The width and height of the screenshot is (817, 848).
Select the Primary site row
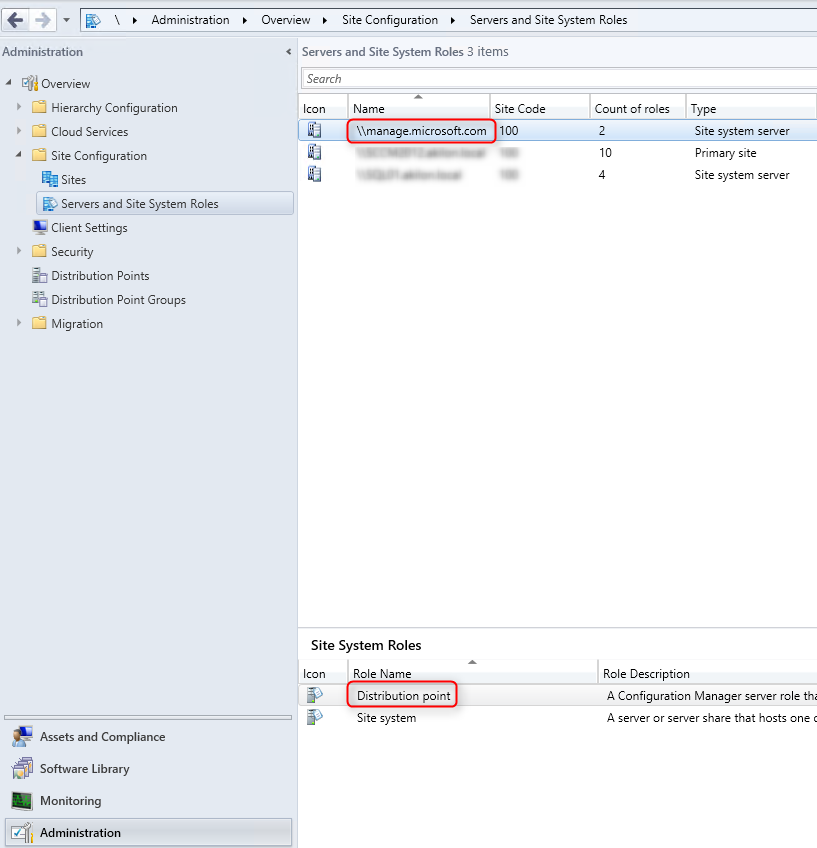pyautogui.click(x=557, y=153)
